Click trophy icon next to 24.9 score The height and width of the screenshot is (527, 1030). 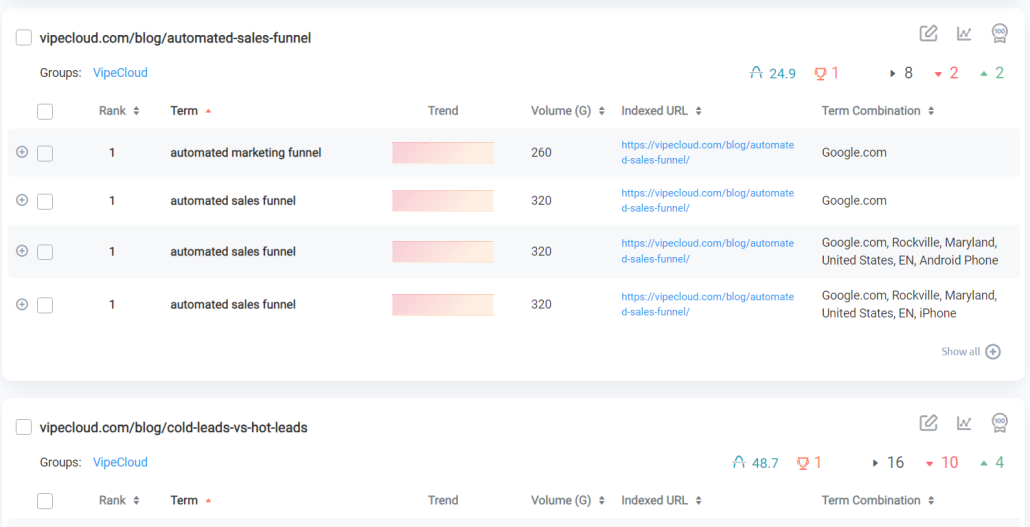pyautogui.click(x=820, y=73)
